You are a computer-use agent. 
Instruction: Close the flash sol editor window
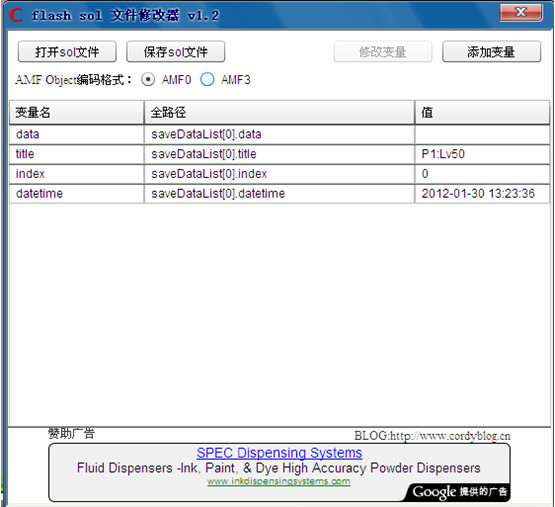521,13
